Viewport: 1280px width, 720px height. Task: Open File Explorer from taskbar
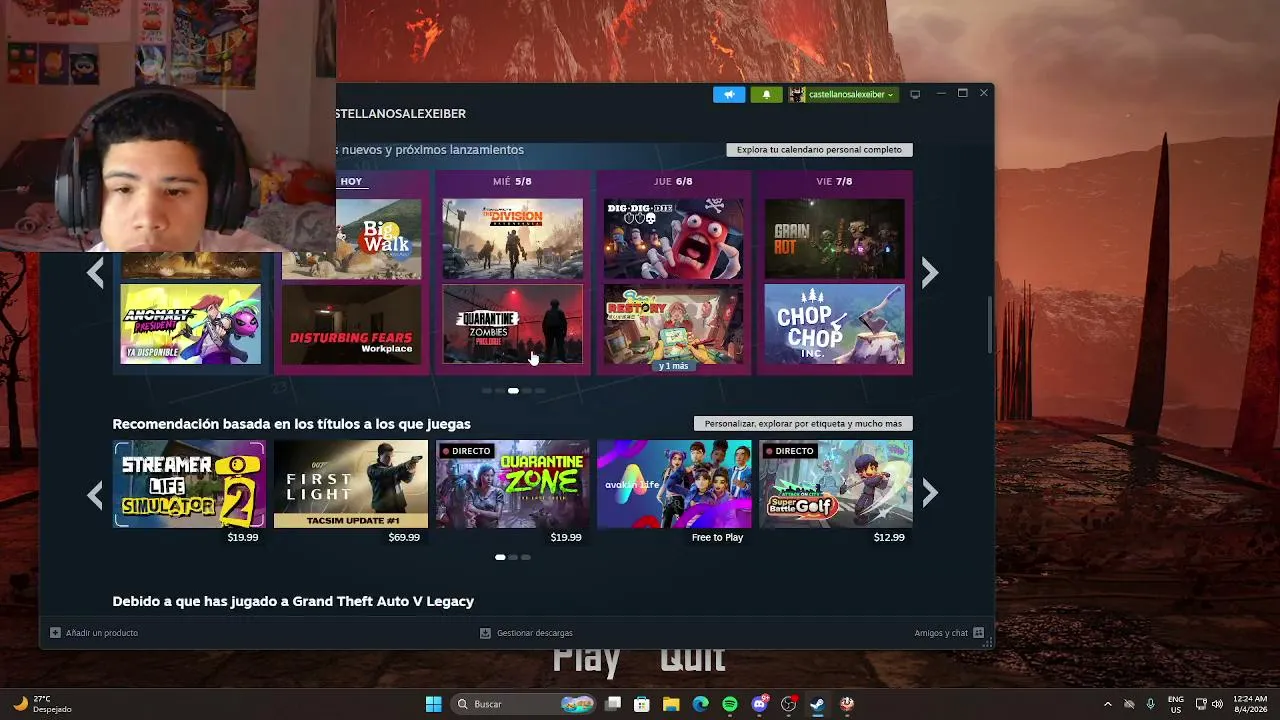tap(671, 704)
